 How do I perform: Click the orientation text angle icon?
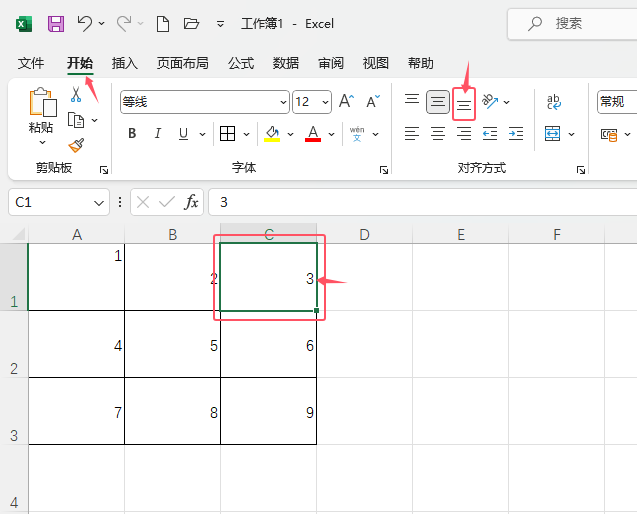point(490,101)
